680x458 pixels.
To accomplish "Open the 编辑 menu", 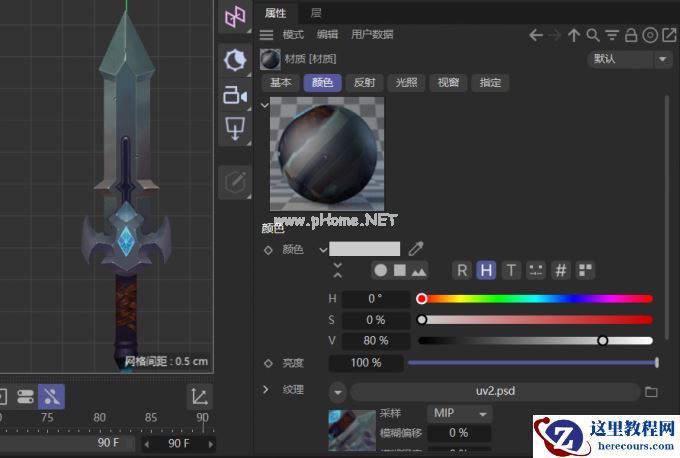I will pos(327,35).
